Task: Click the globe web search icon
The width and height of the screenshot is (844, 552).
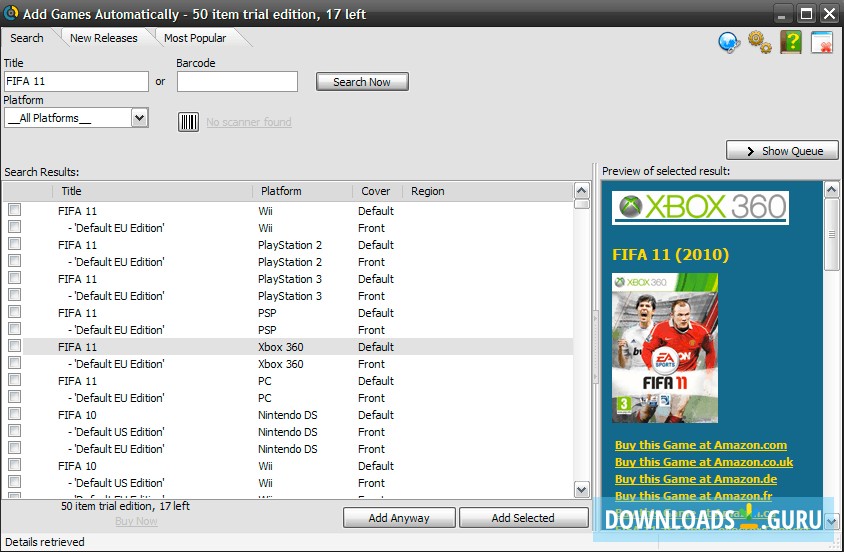Action: point(729,42)
